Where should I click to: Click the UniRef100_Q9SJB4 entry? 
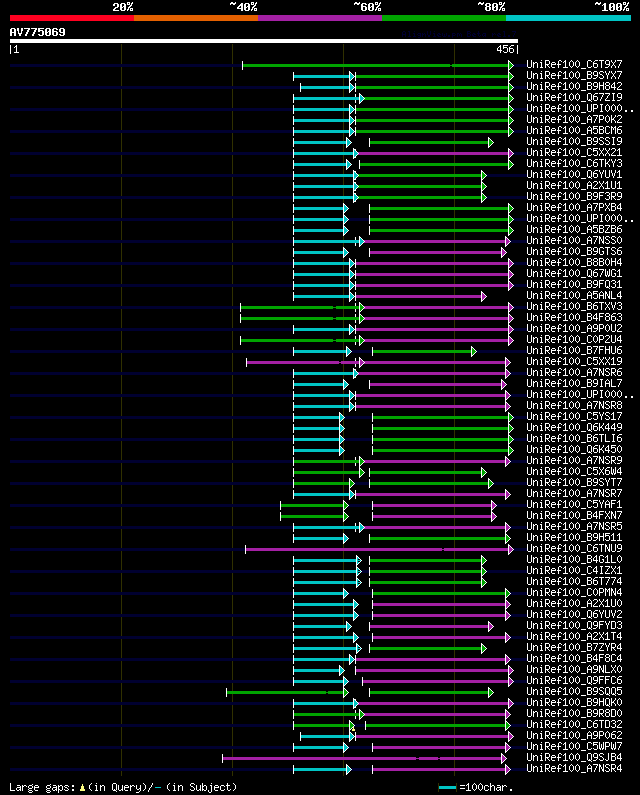pyautogui.click(x=574, y=757)
